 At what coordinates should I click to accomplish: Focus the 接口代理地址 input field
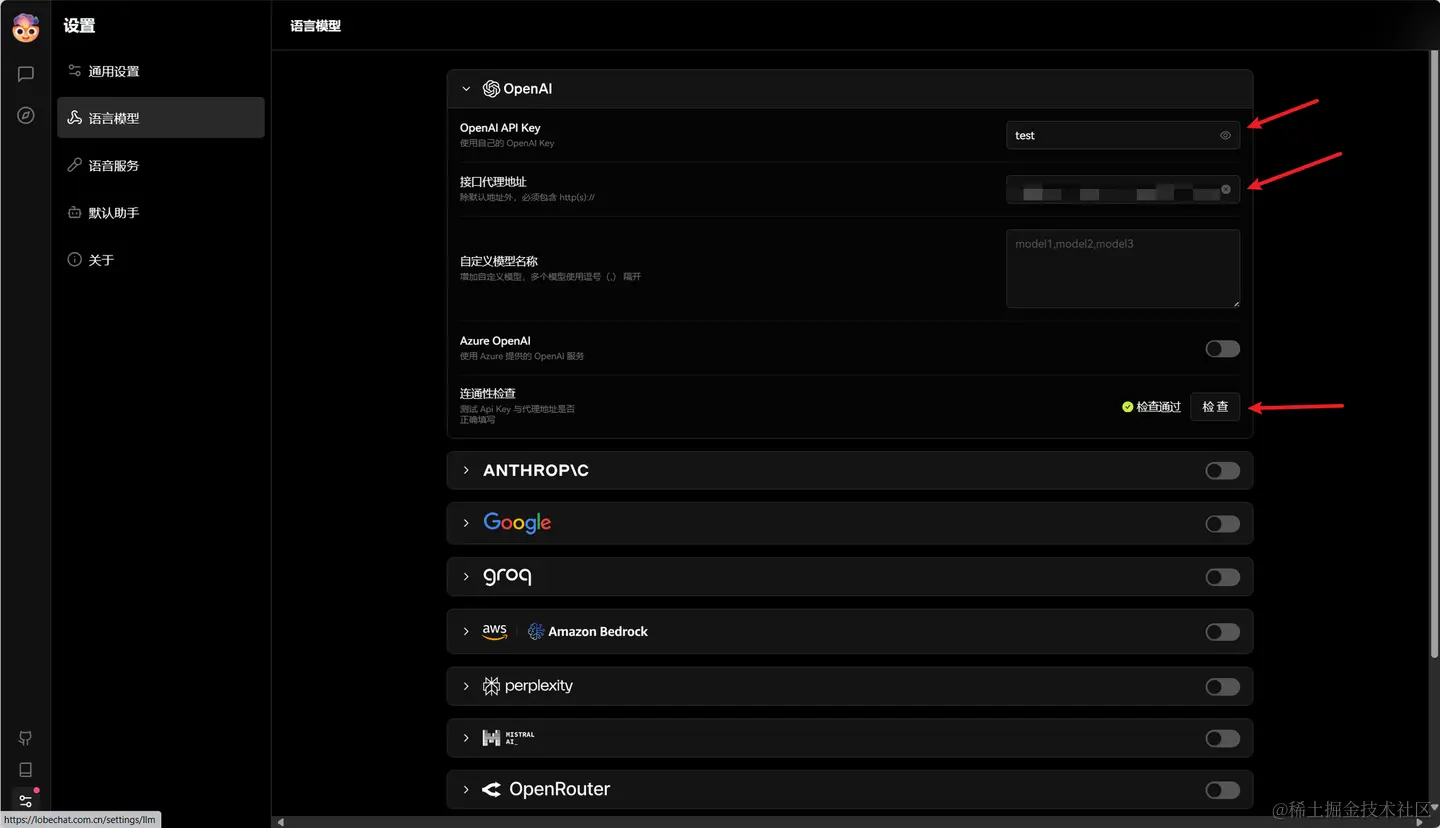tap(1123, 189)
